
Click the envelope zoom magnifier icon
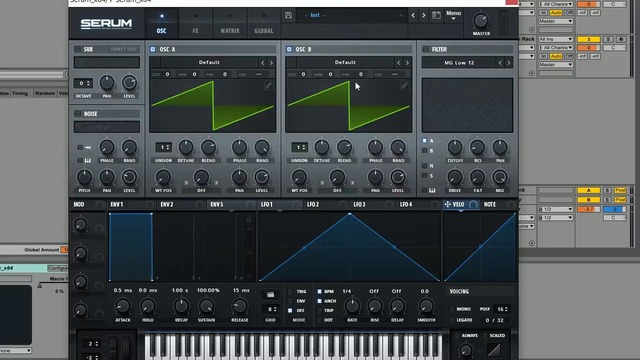click(249, 252)
